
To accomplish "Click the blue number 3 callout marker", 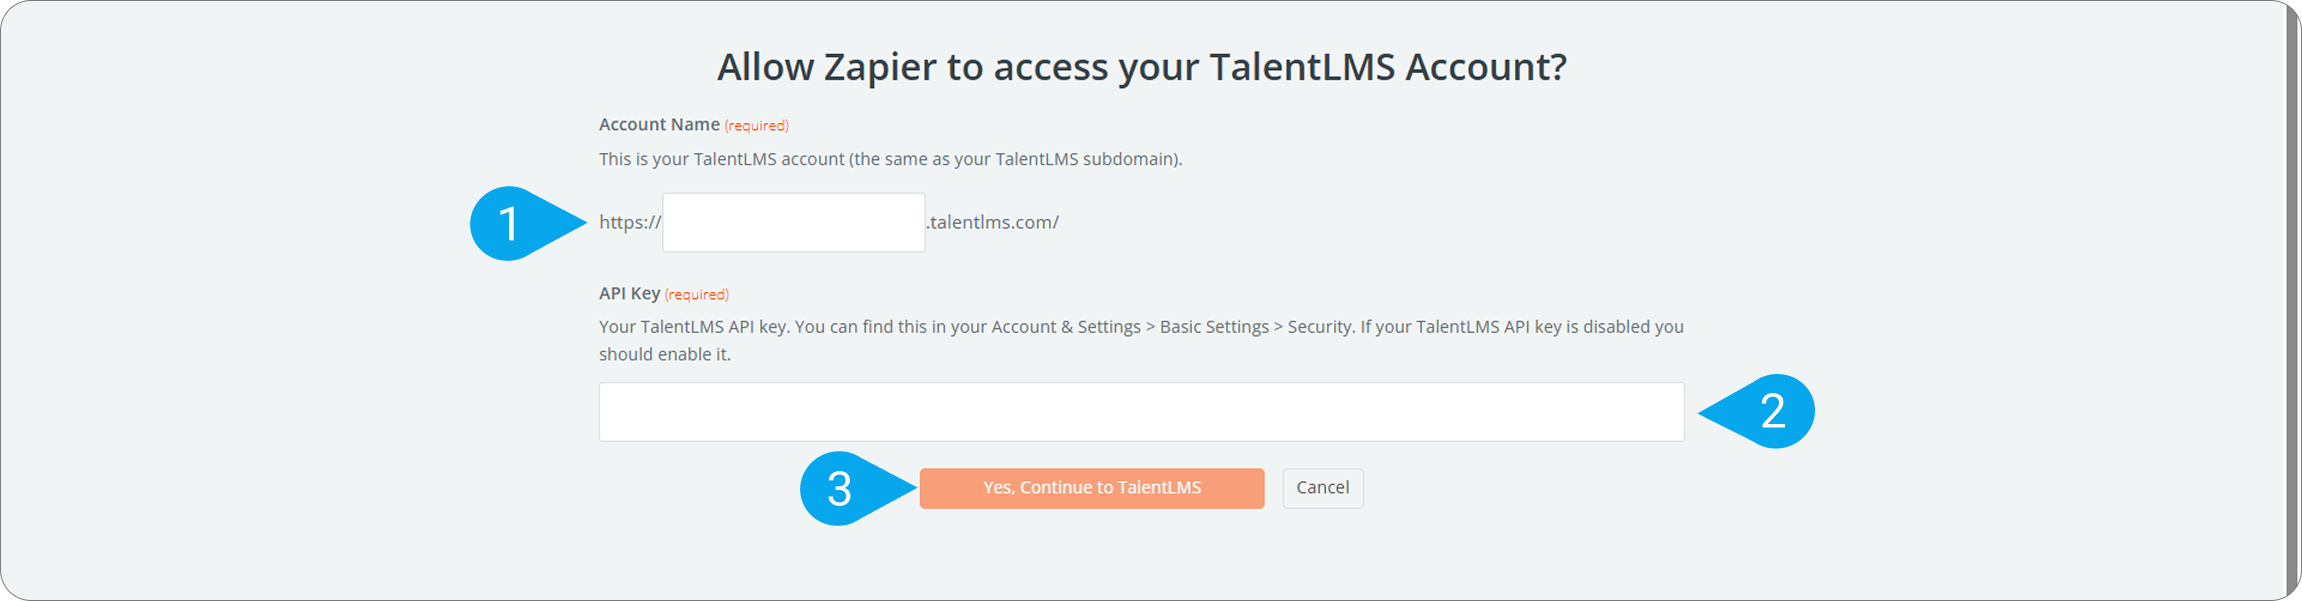I will tap(840, 489).
